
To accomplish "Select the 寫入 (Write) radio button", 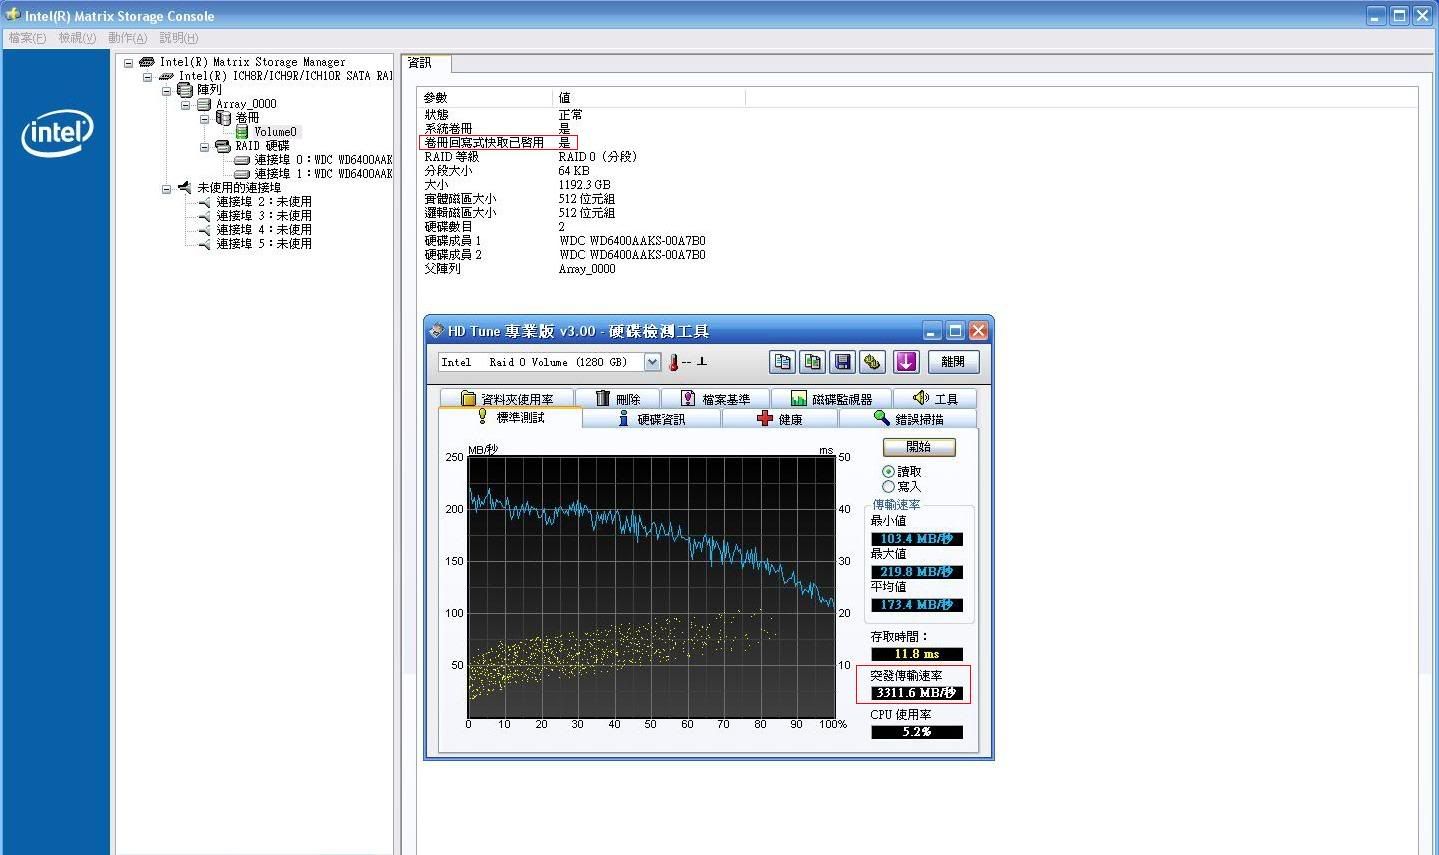I will click(x=888, y=487).
